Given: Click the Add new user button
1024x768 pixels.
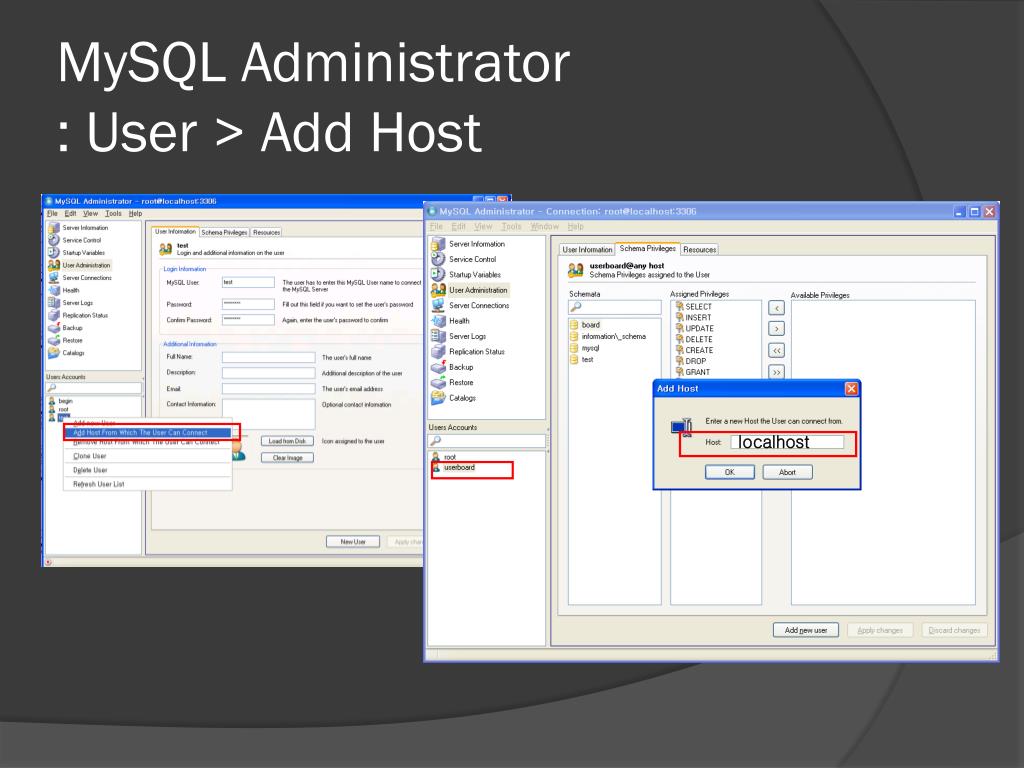Looking at the screenshot, I should click(805, 630).
